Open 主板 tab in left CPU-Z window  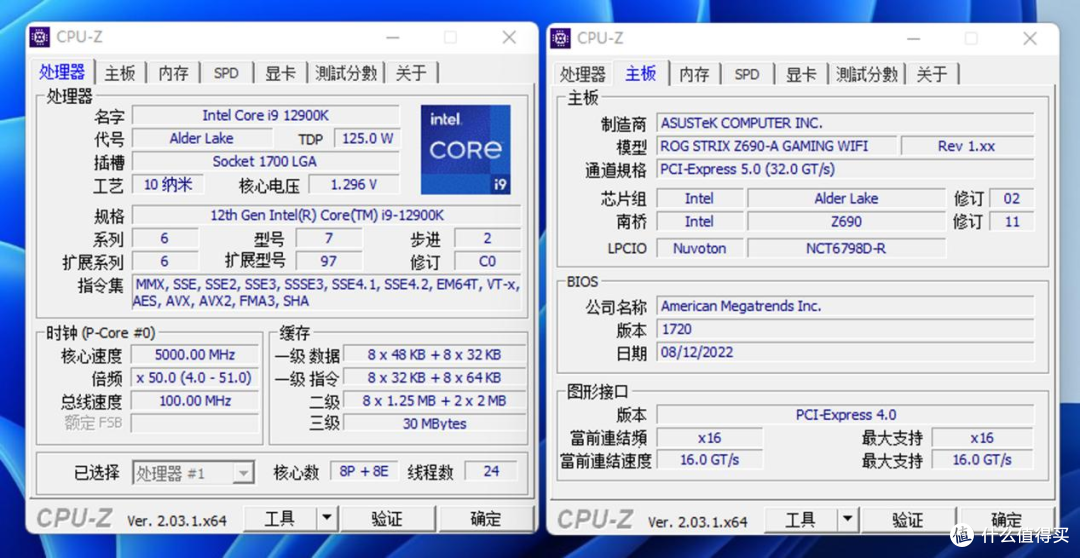pos(120,73)
